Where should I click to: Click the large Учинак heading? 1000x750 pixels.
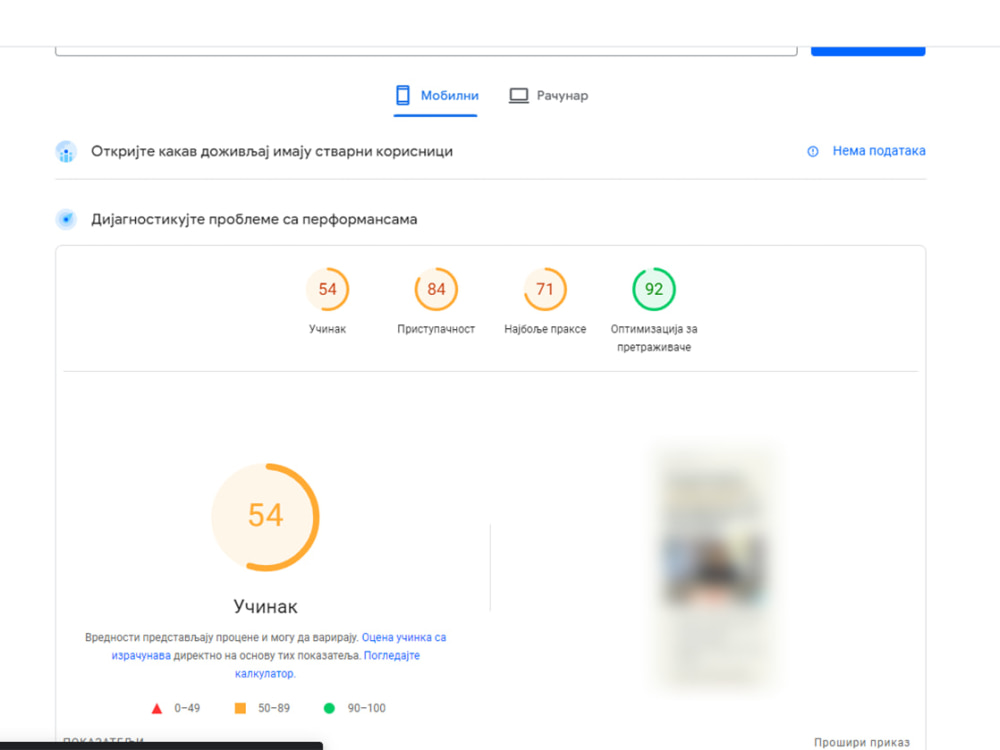[x=265, y=607]
